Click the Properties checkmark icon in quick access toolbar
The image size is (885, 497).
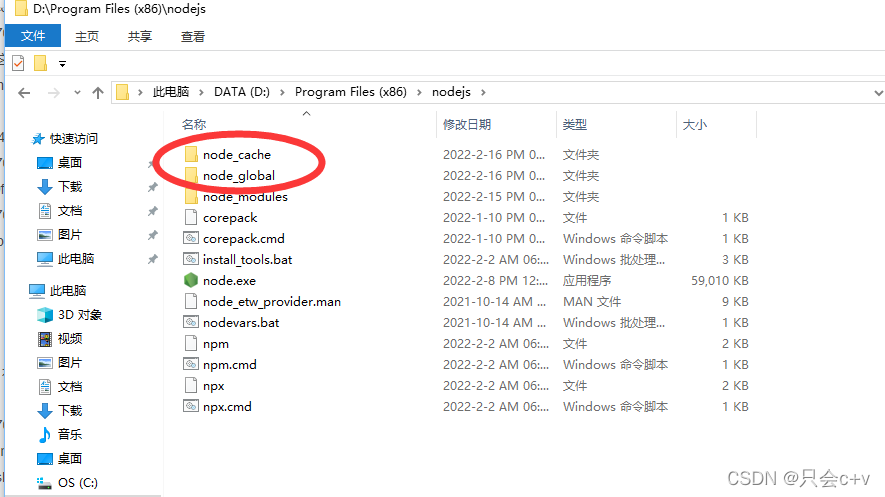tap(18, 63)
